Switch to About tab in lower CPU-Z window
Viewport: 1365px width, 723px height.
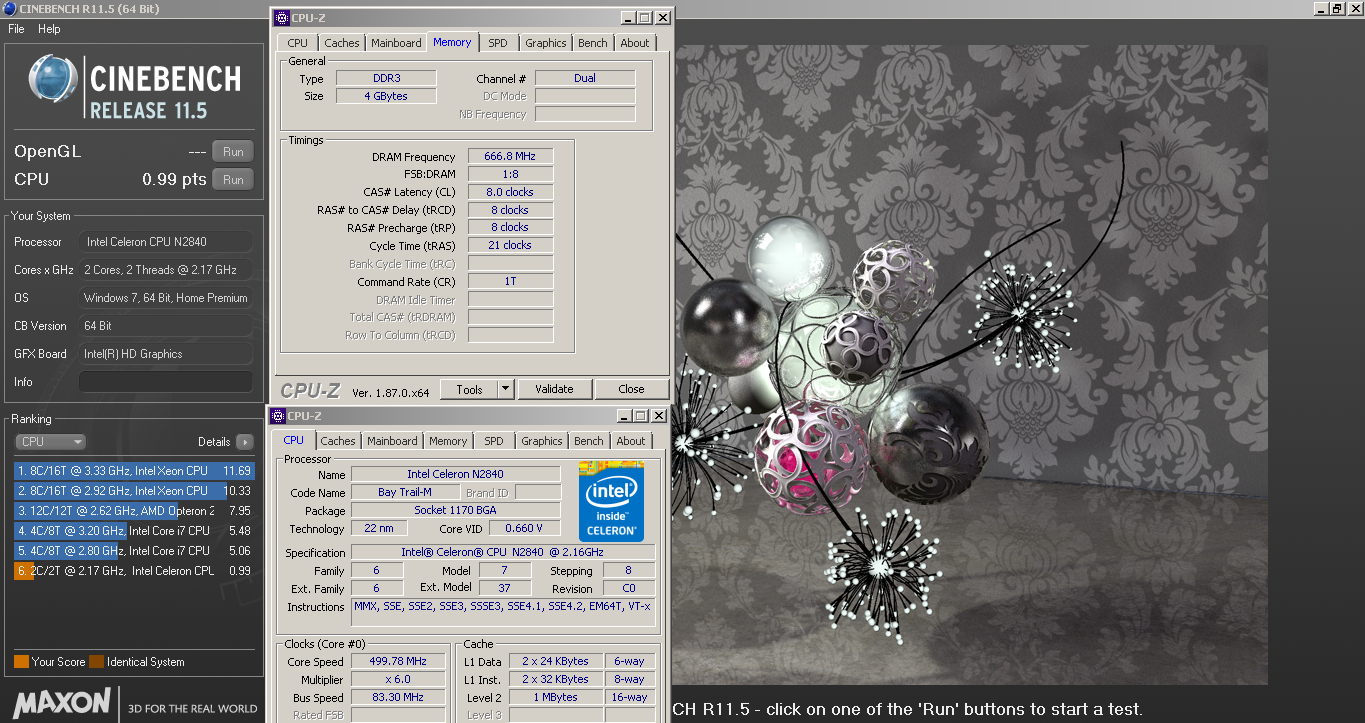pos(631,441)
